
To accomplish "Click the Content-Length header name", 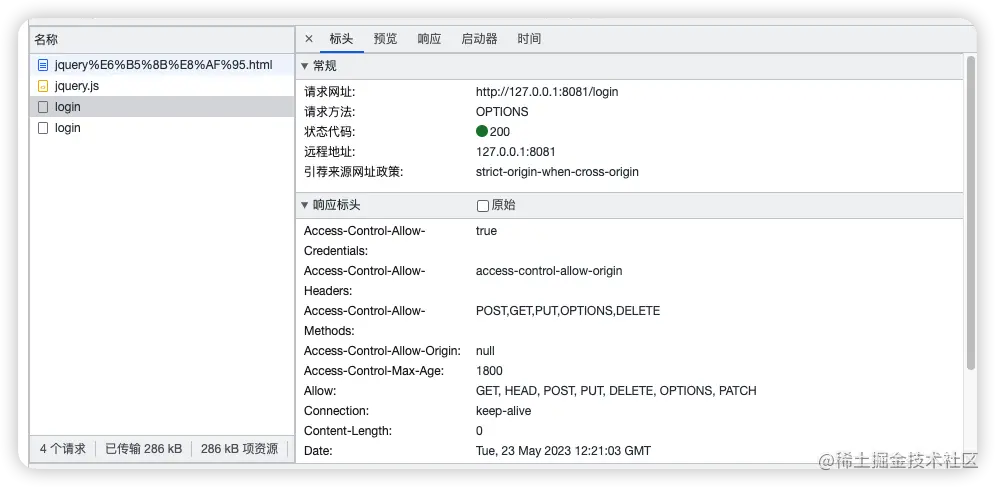I will pos(348,431).
